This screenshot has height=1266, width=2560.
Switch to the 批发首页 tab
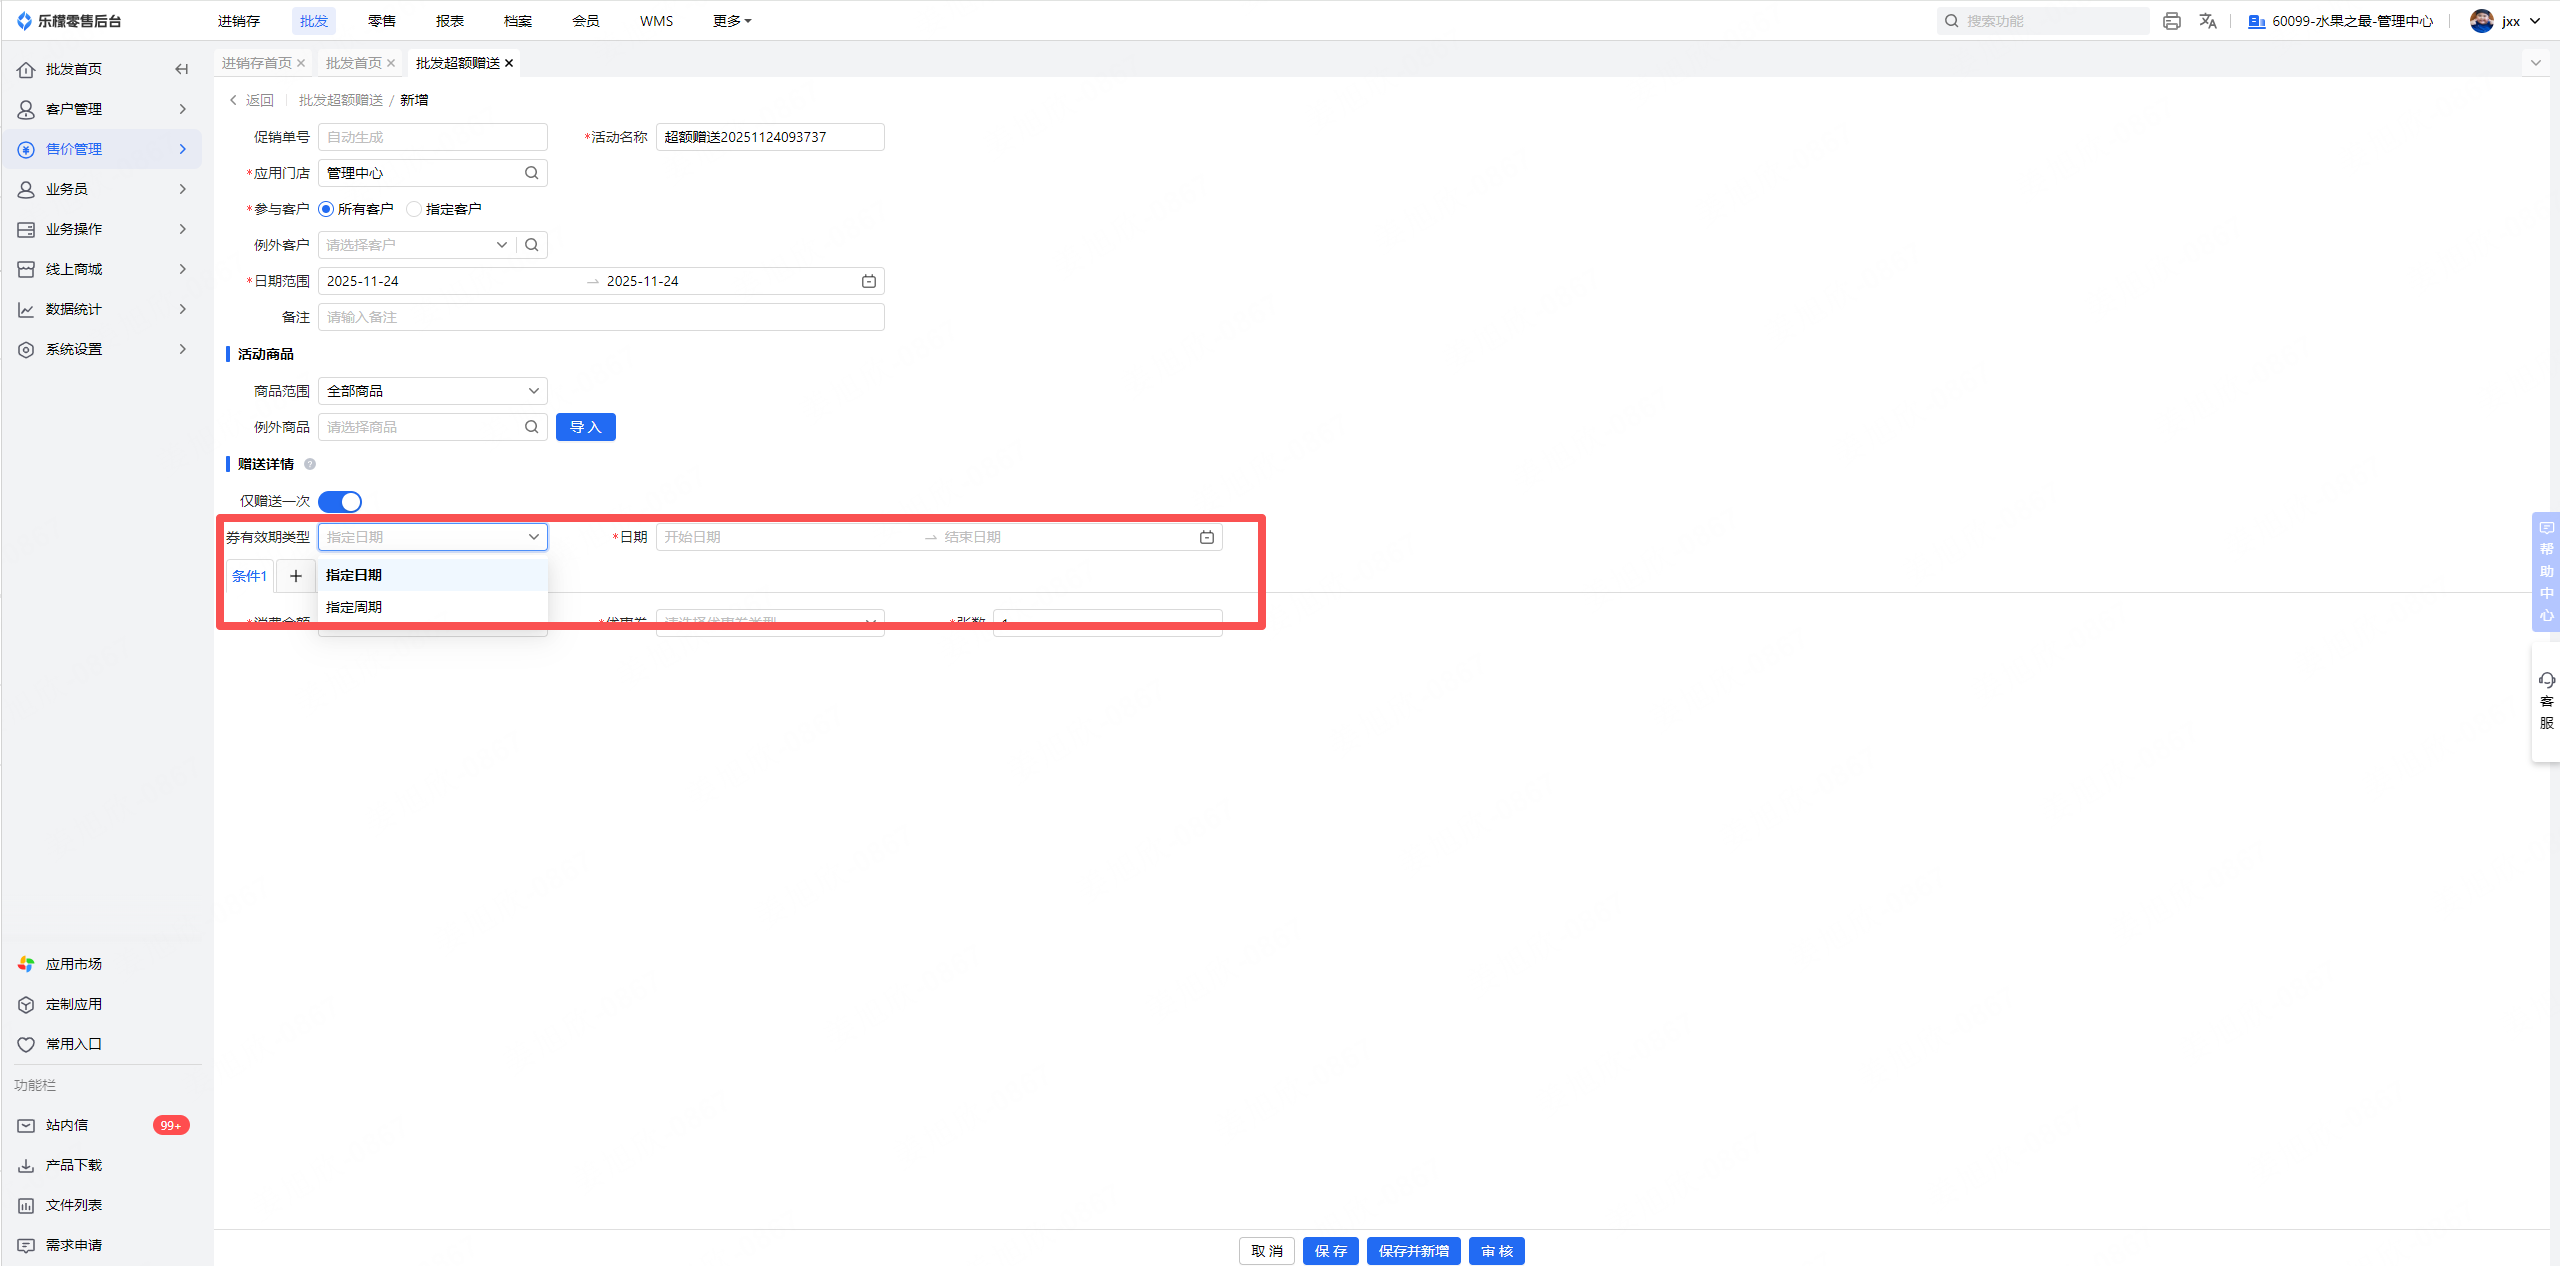point(353,63)
